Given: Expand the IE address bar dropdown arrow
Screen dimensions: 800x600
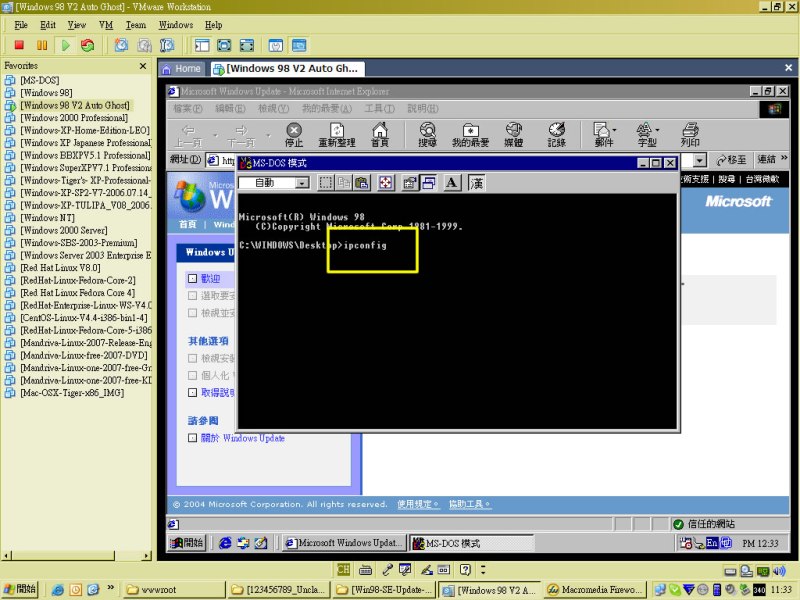Looking at the screenshot, I should 699,160.
